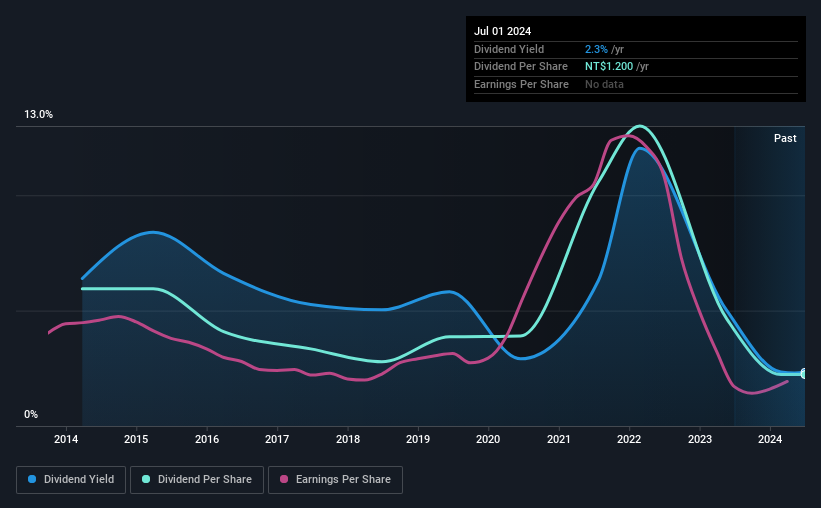Click the tooltip Dividend Per Share row label
Viewport: 821px width, 508px height.
point(520,67)
